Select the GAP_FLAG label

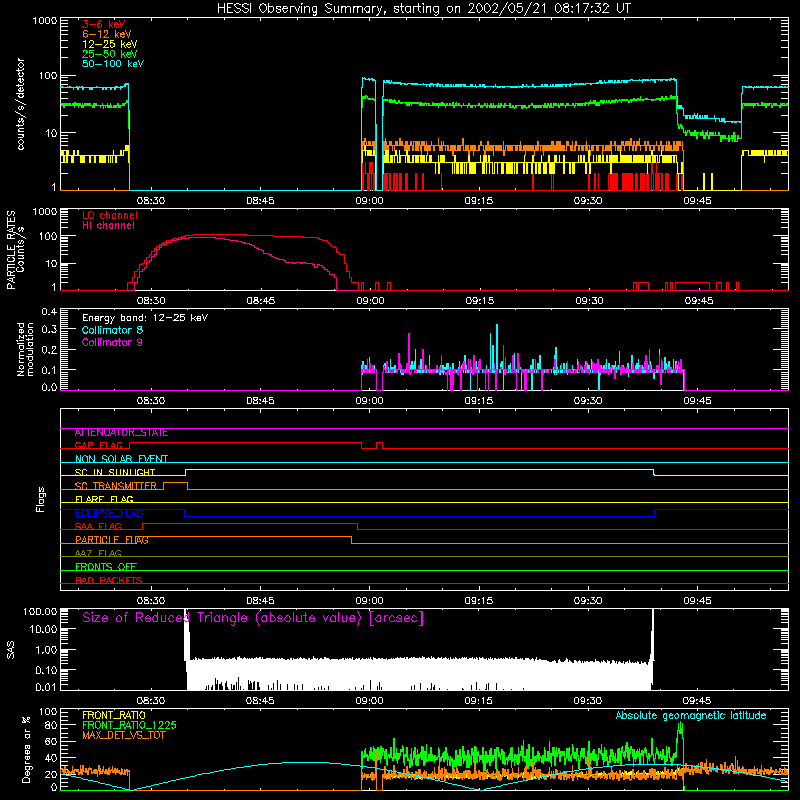tap(99, 445)
